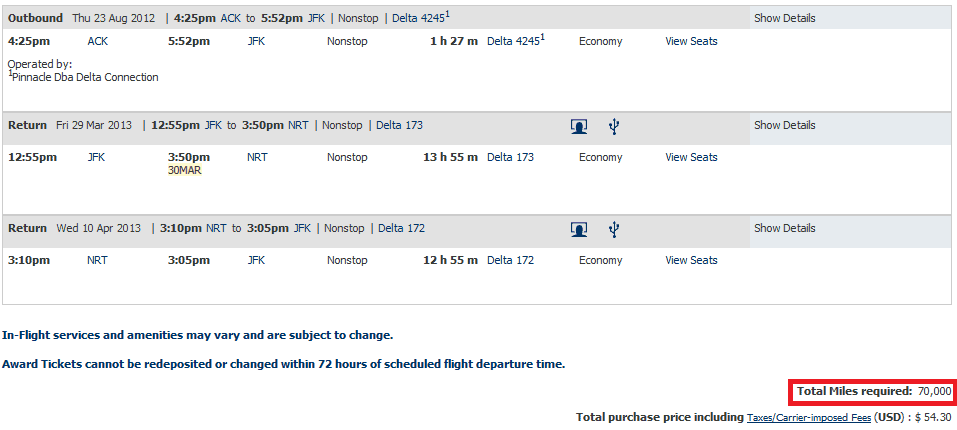Viewport: 957px width, 430px height.
Task: Click personal video icon on Delta 172 row
Action: [x=579, y=229]
